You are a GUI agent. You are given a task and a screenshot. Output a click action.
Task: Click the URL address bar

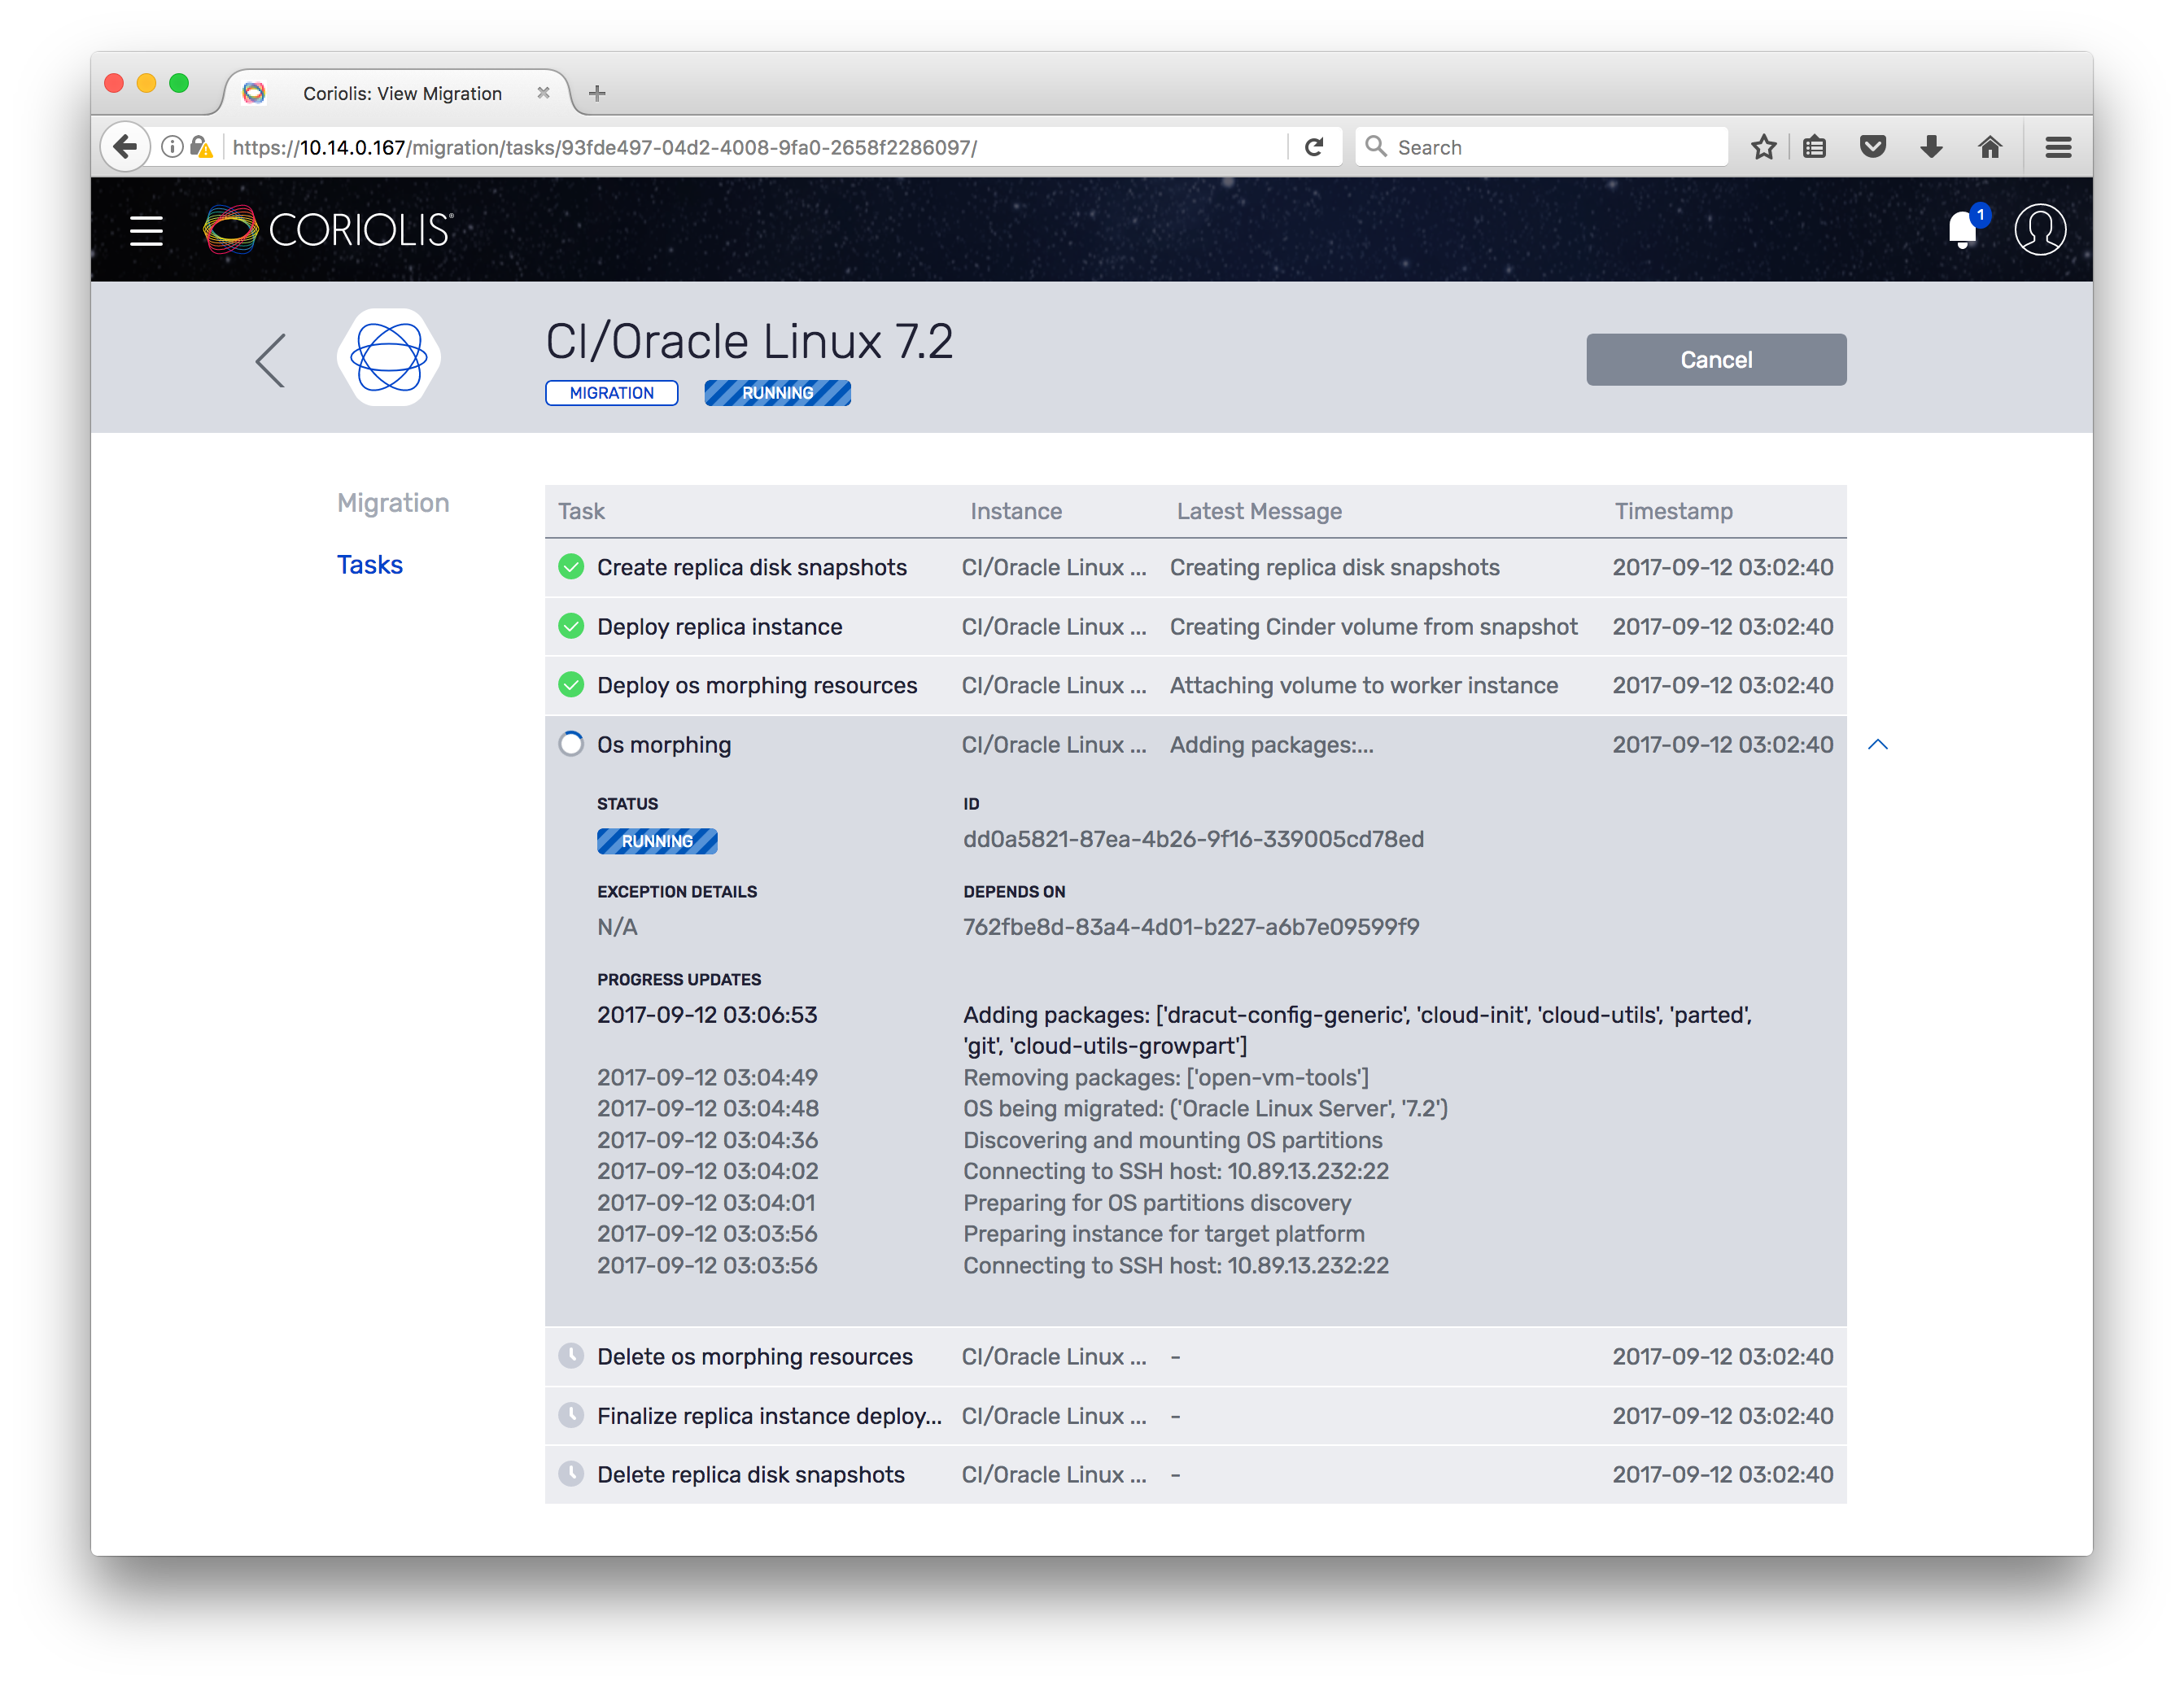coord(750,147)
